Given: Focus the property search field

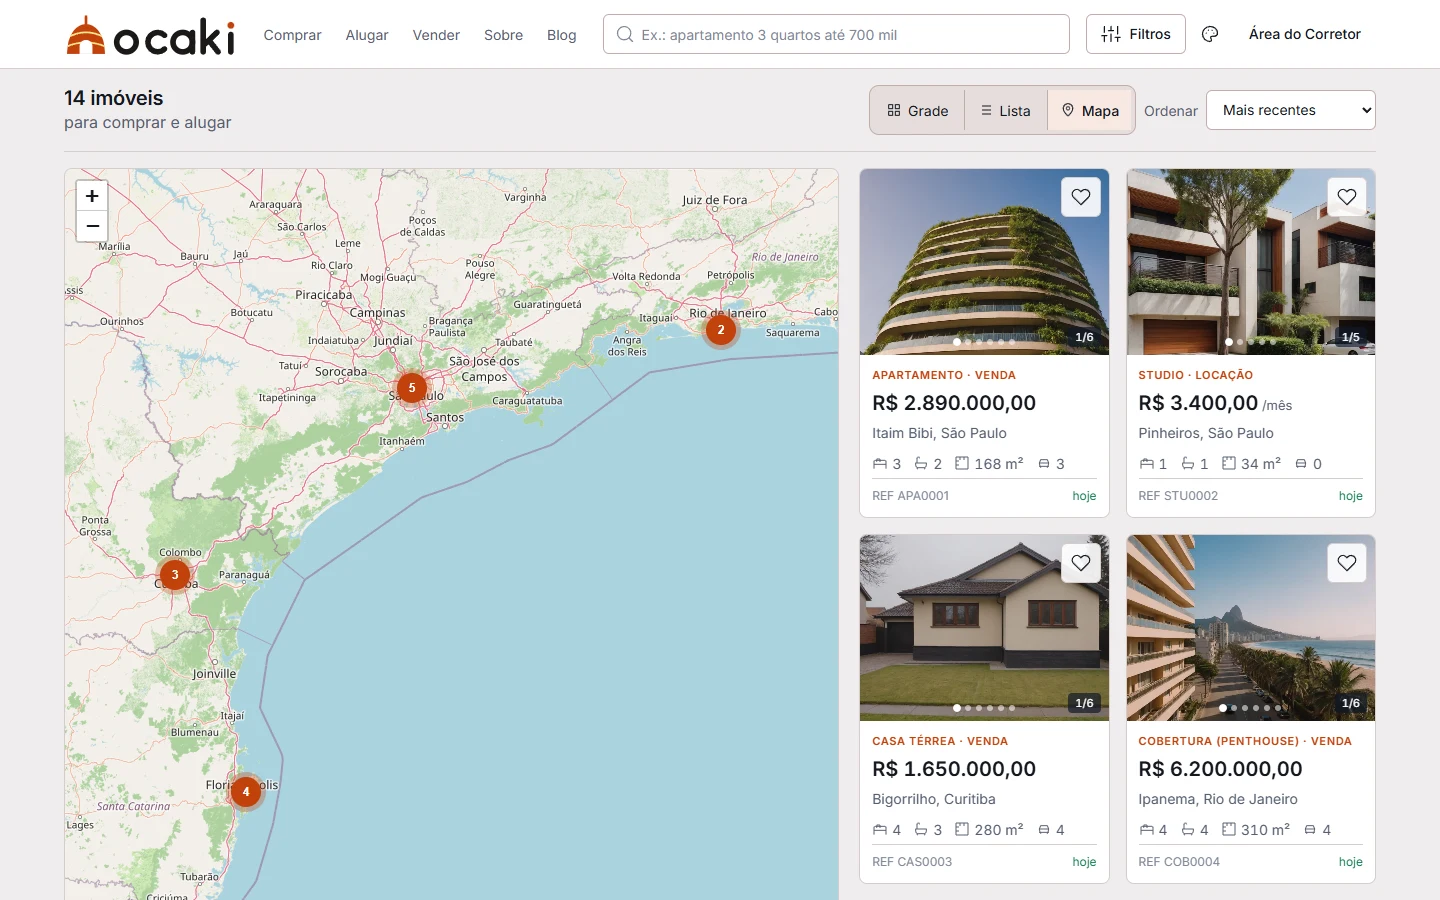Looking at the screenshot, I should (x=836, y=34).
